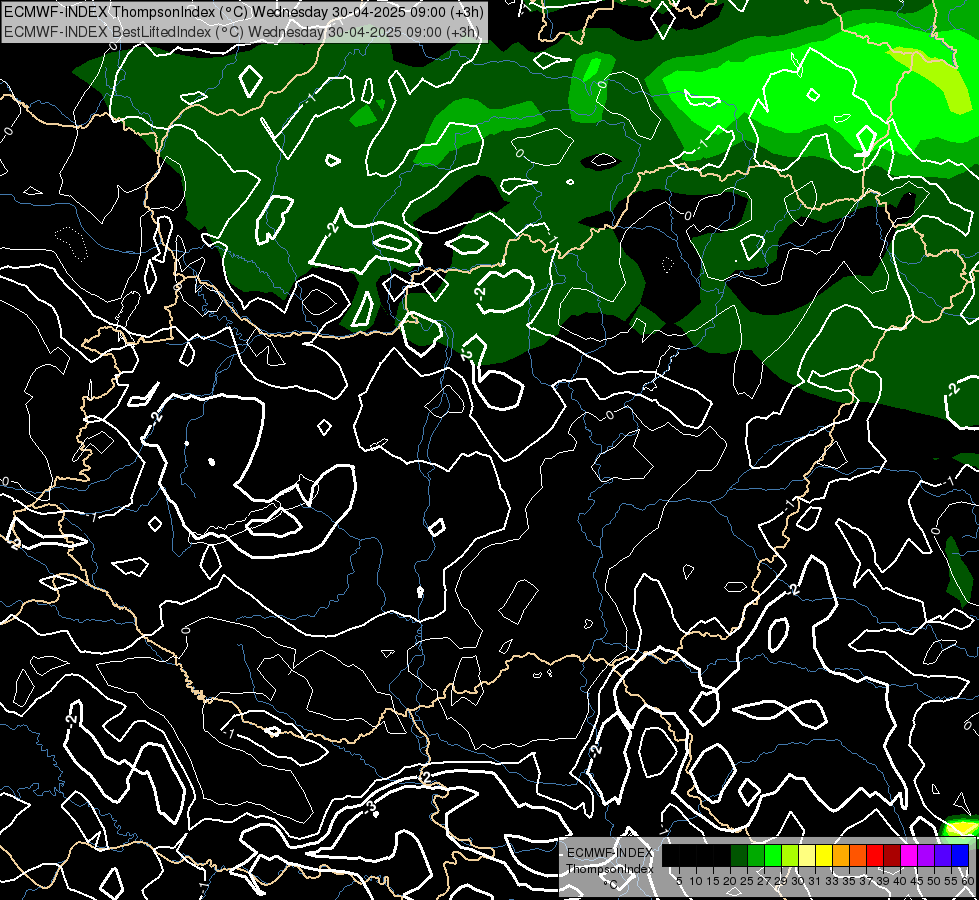Click legend tick value 5
The width and height of the screenshot is (979, 900).
[679, 881]
